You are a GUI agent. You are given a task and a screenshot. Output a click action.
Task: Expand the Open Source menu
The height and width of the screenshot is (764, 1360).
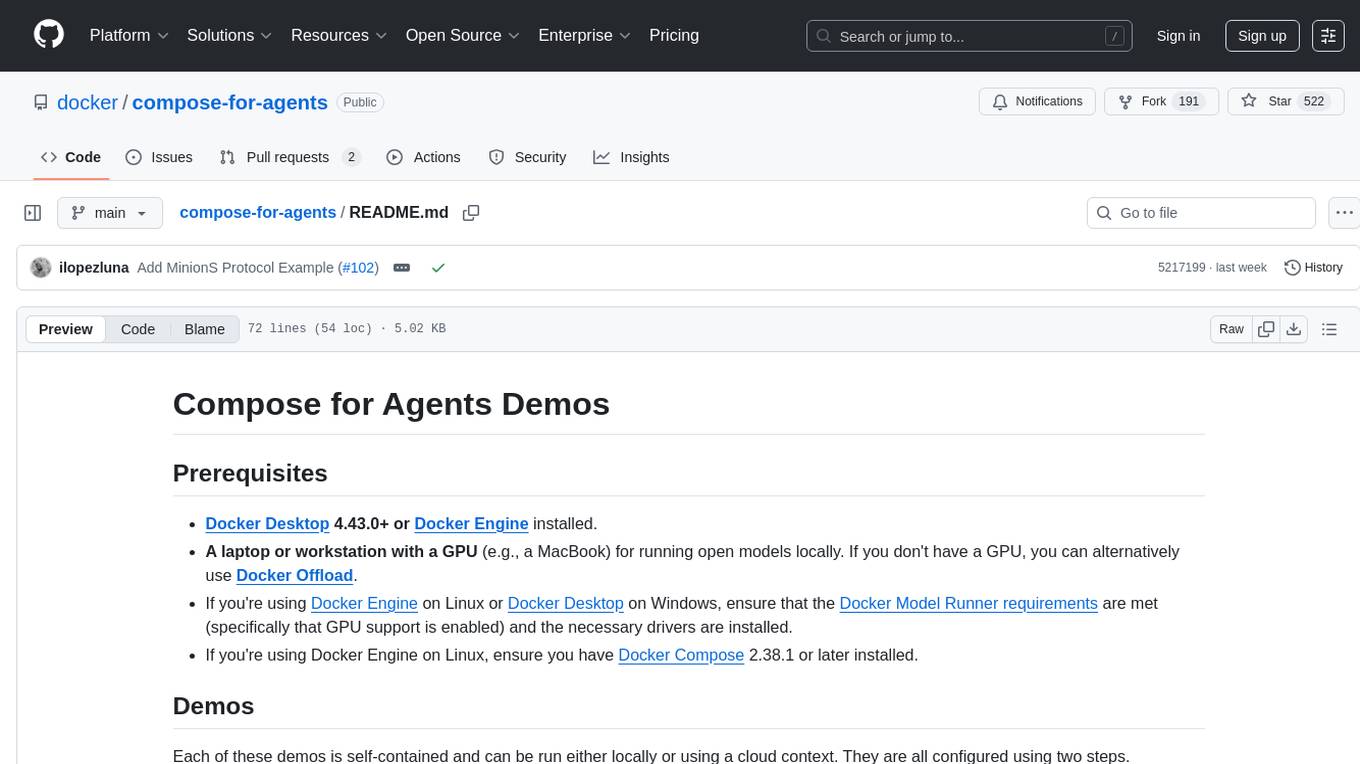click(462, 35)
